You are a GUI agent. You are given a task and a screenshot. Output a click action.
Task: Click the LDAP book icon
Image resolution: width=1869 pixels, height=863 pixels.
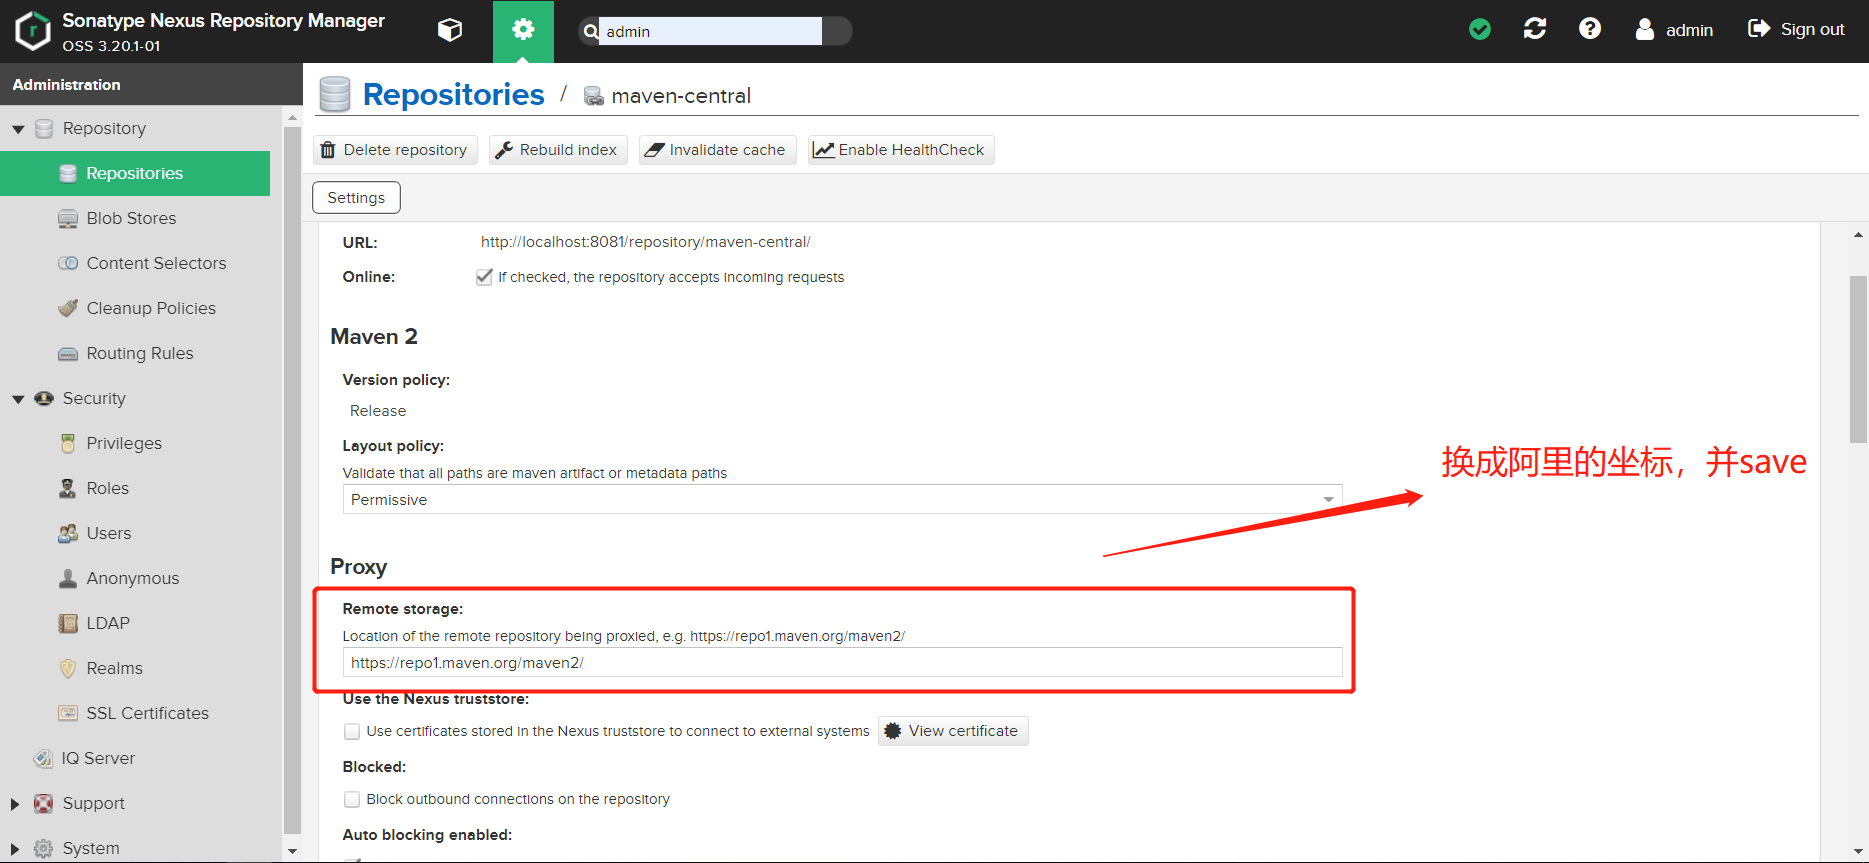click(68, 623)
